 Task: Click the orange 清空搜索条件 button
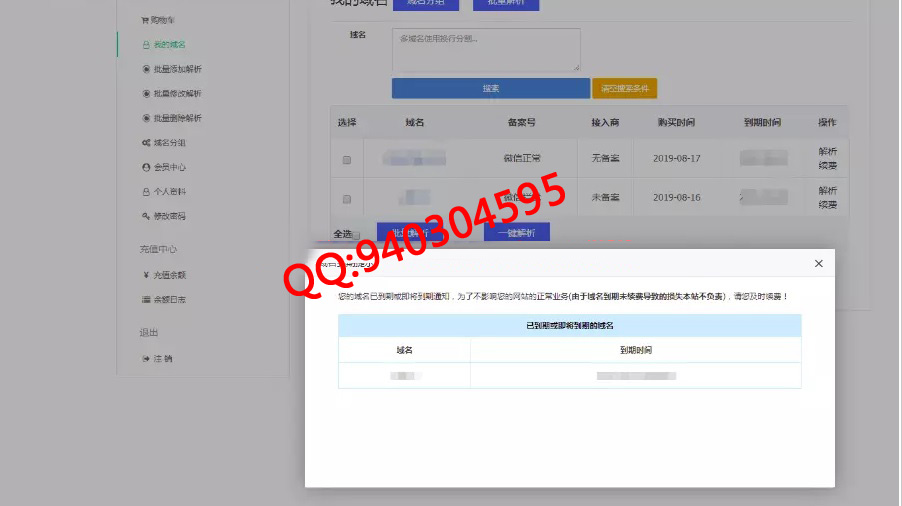624,89
